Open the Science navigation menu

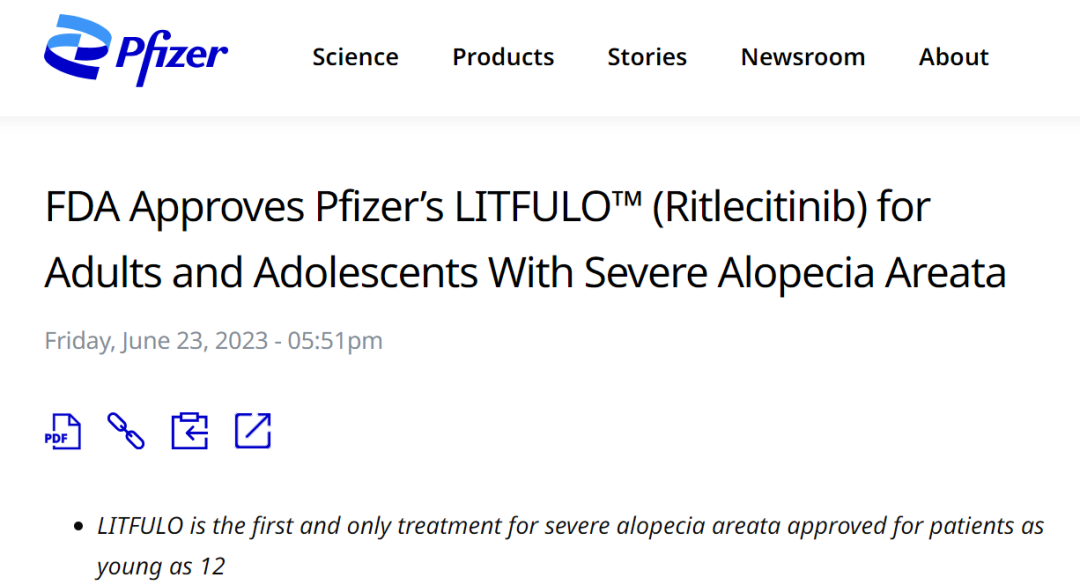click(355, 57)
